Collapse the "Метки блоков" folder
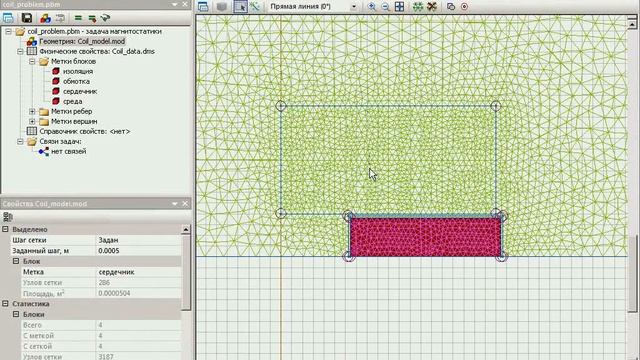 pos(32,62)
